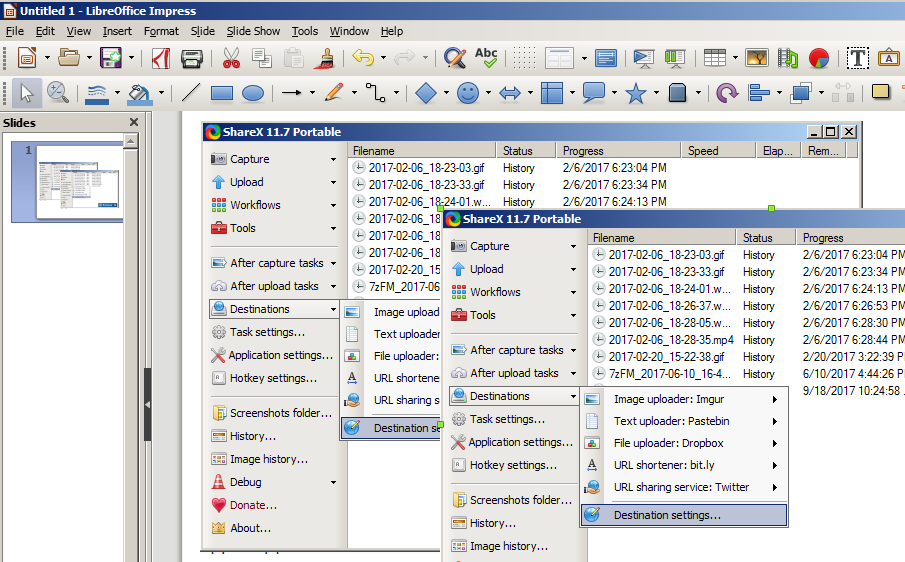Click URL shortener: bit.ly entry

[684, 465]
